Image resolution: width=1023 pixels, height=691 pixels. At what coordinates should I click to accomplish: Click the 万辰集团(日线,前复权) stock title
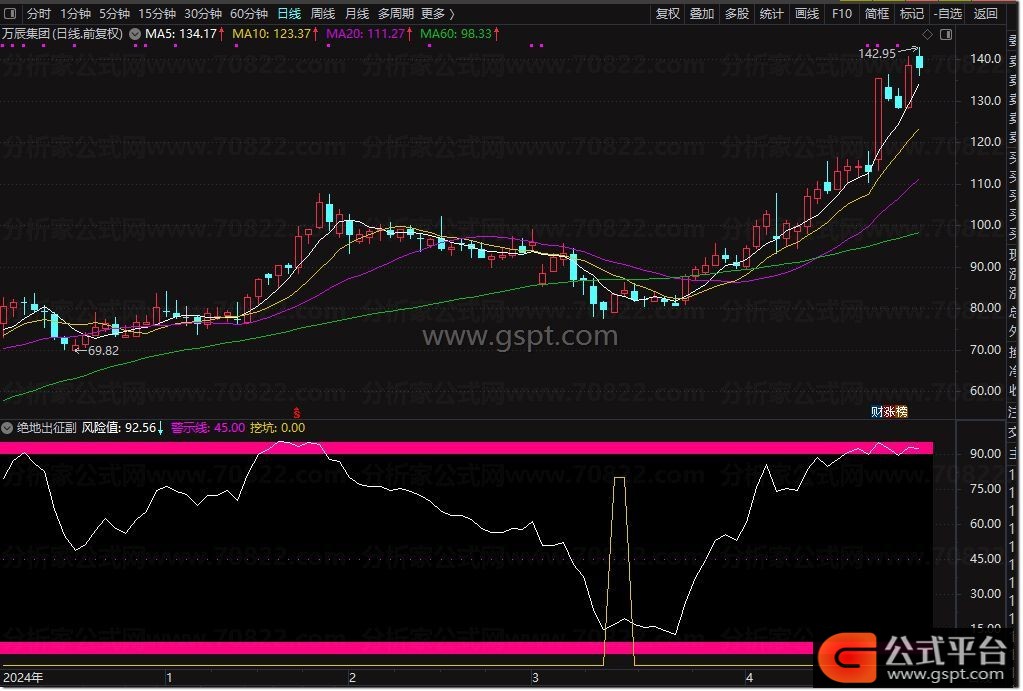[63, 33]
